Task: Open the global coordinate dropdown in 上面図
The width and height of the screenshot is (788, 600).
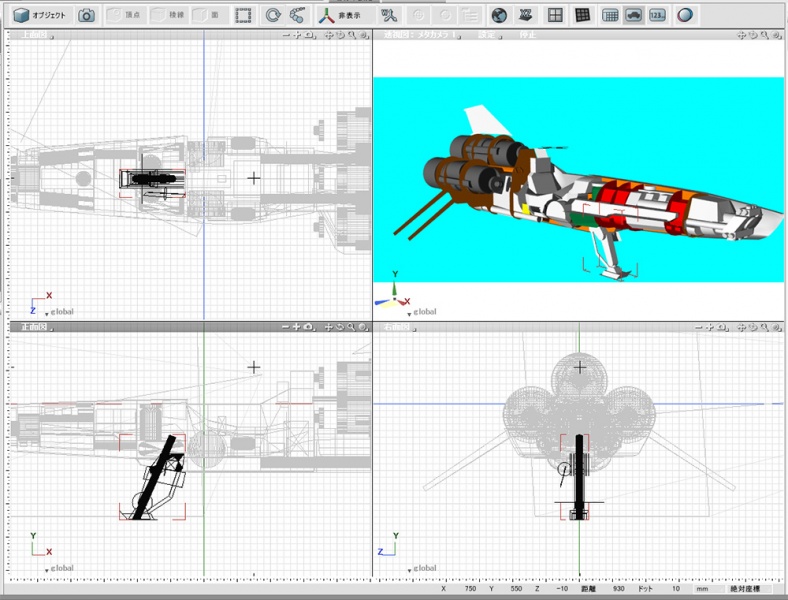Action: coord(59,312)
